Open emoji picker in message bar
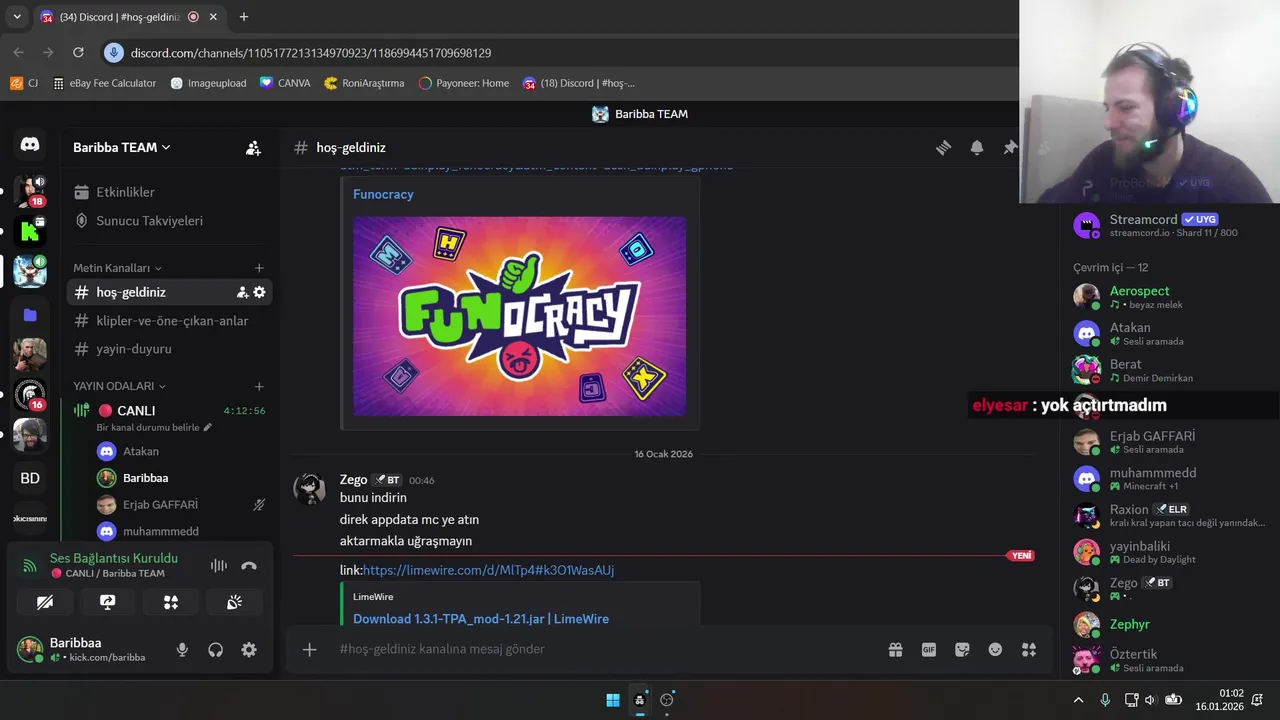 pyautogui.click(x=995, y=650)
